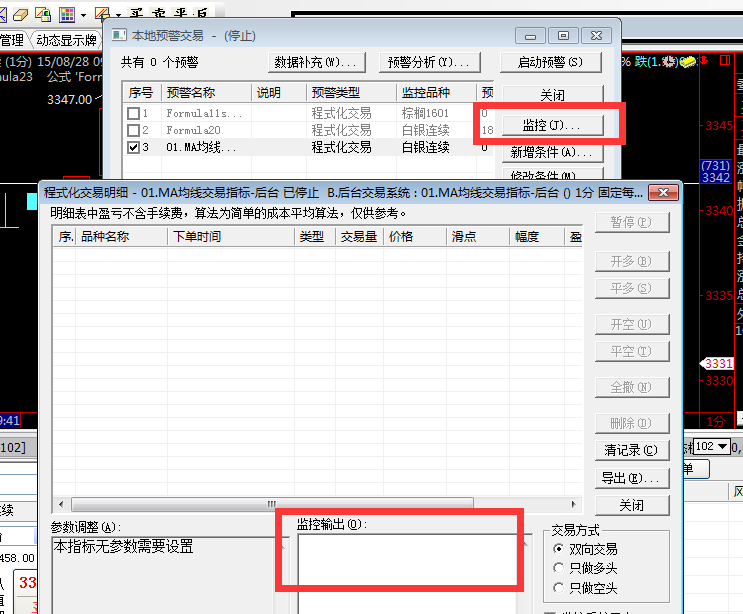Click the pencil drawing tool icon
This screenshot has width=743, height=614.
click(101, 14)
